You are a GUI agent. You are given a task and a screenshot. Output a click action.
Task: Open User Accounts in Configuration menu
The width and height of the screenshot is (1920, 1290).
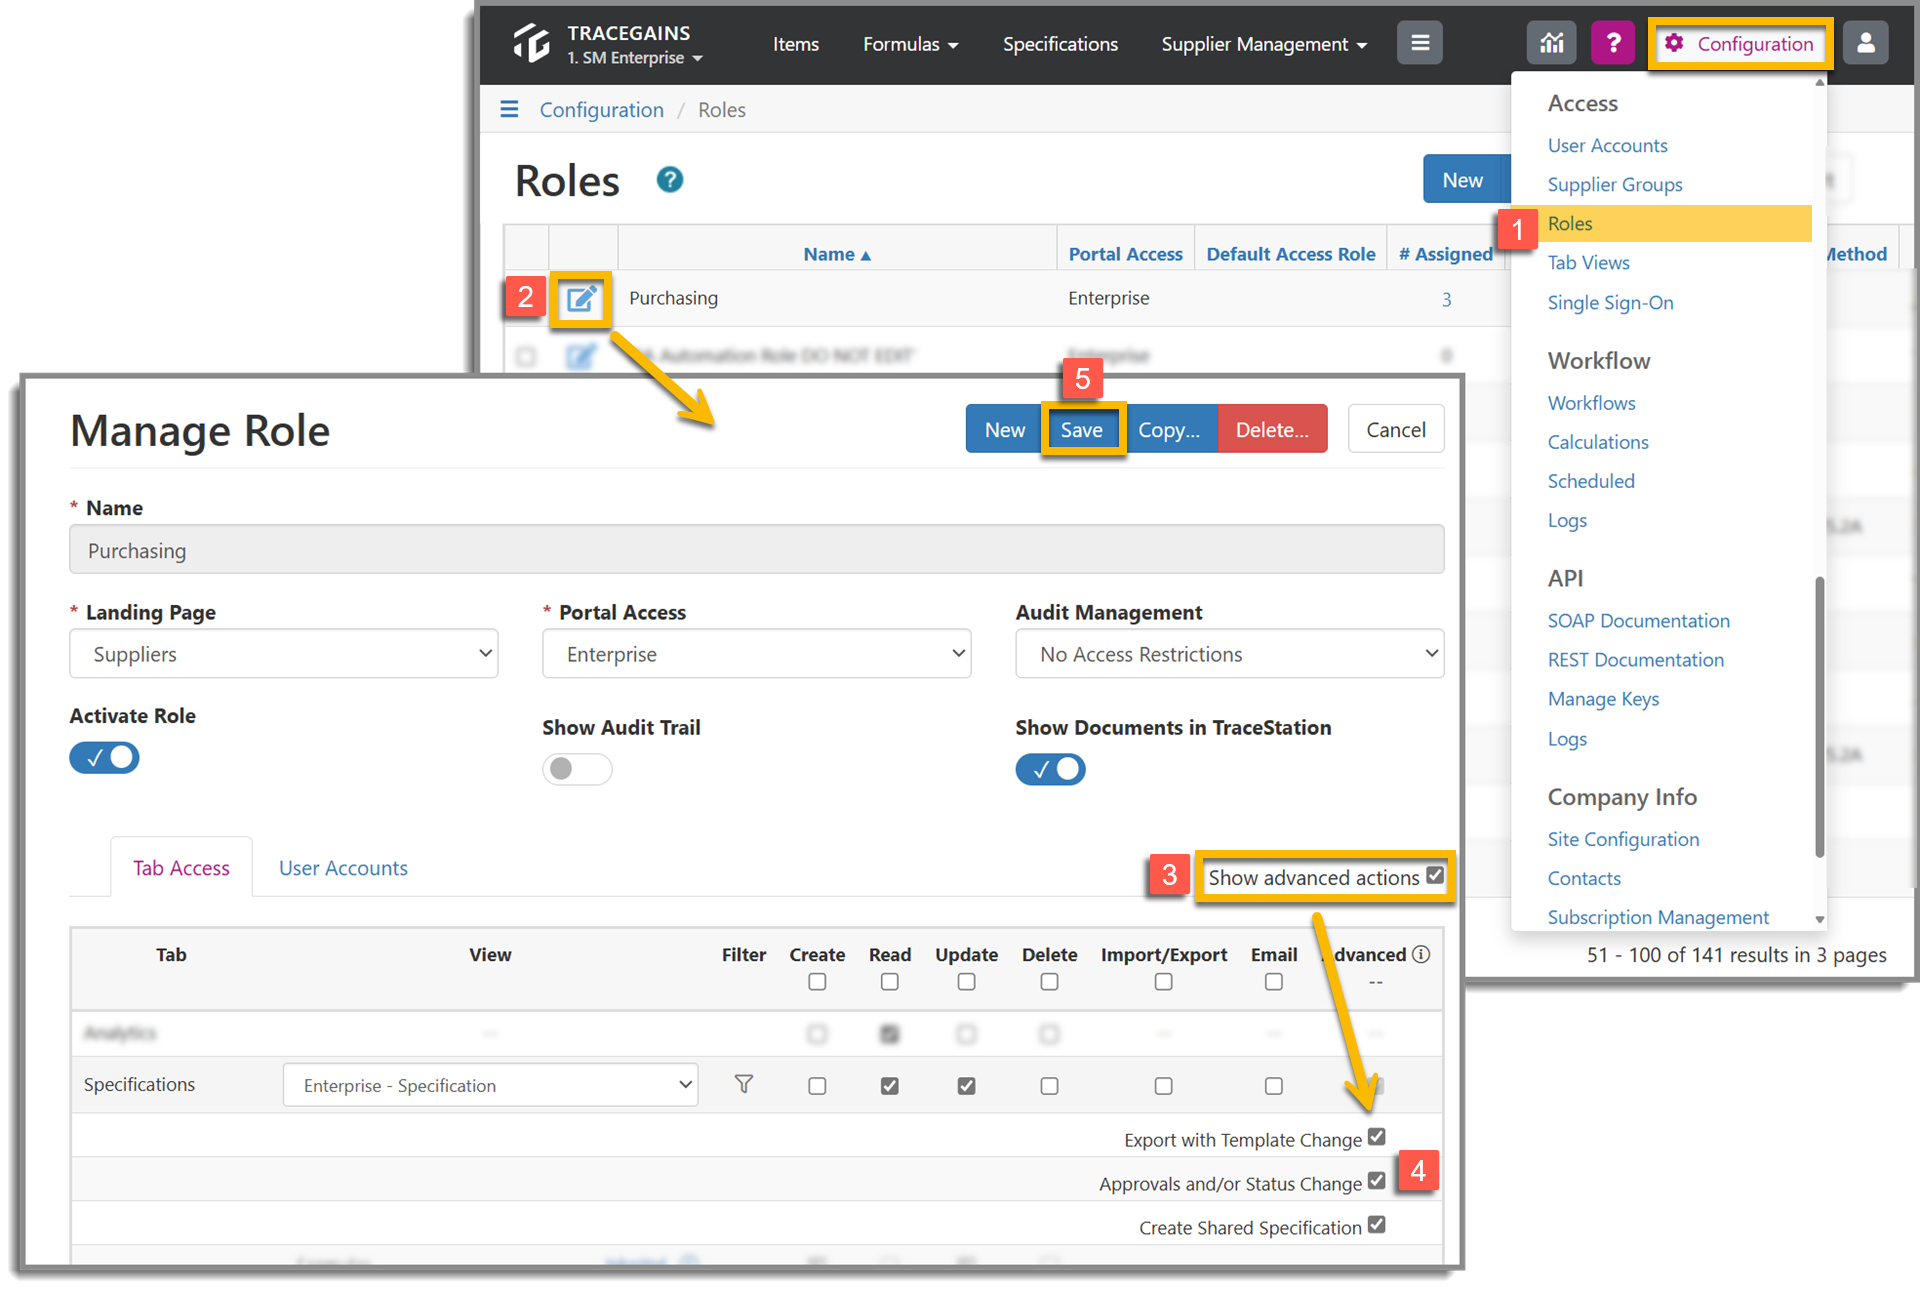1607,145
